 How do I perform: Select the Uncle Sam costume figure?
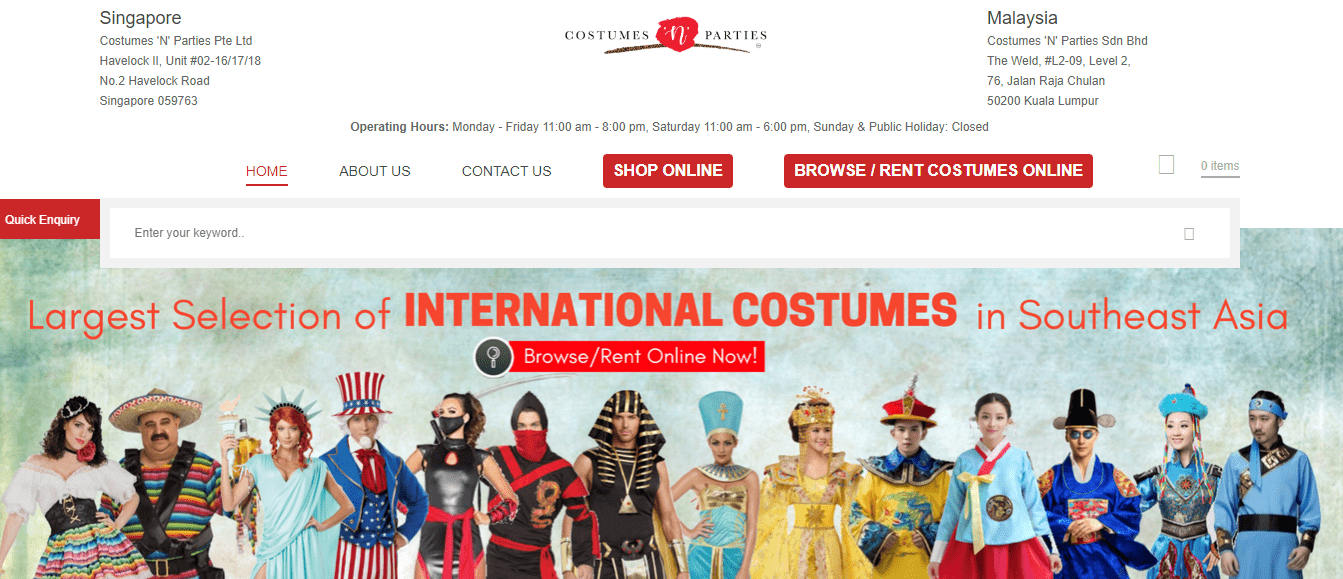tap(366, 478)
